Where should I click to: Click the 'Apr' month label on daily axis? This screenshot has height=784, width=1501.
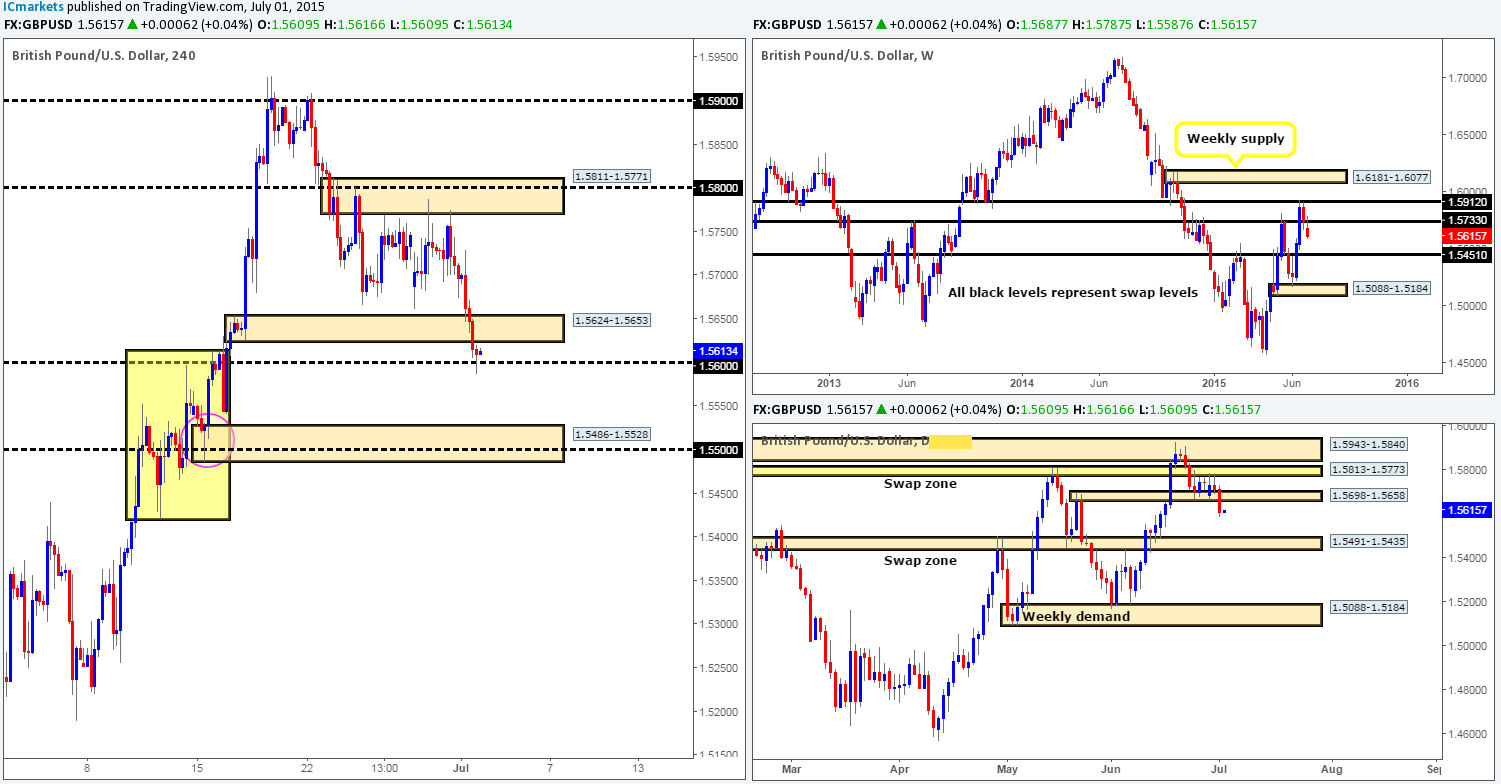899,769
